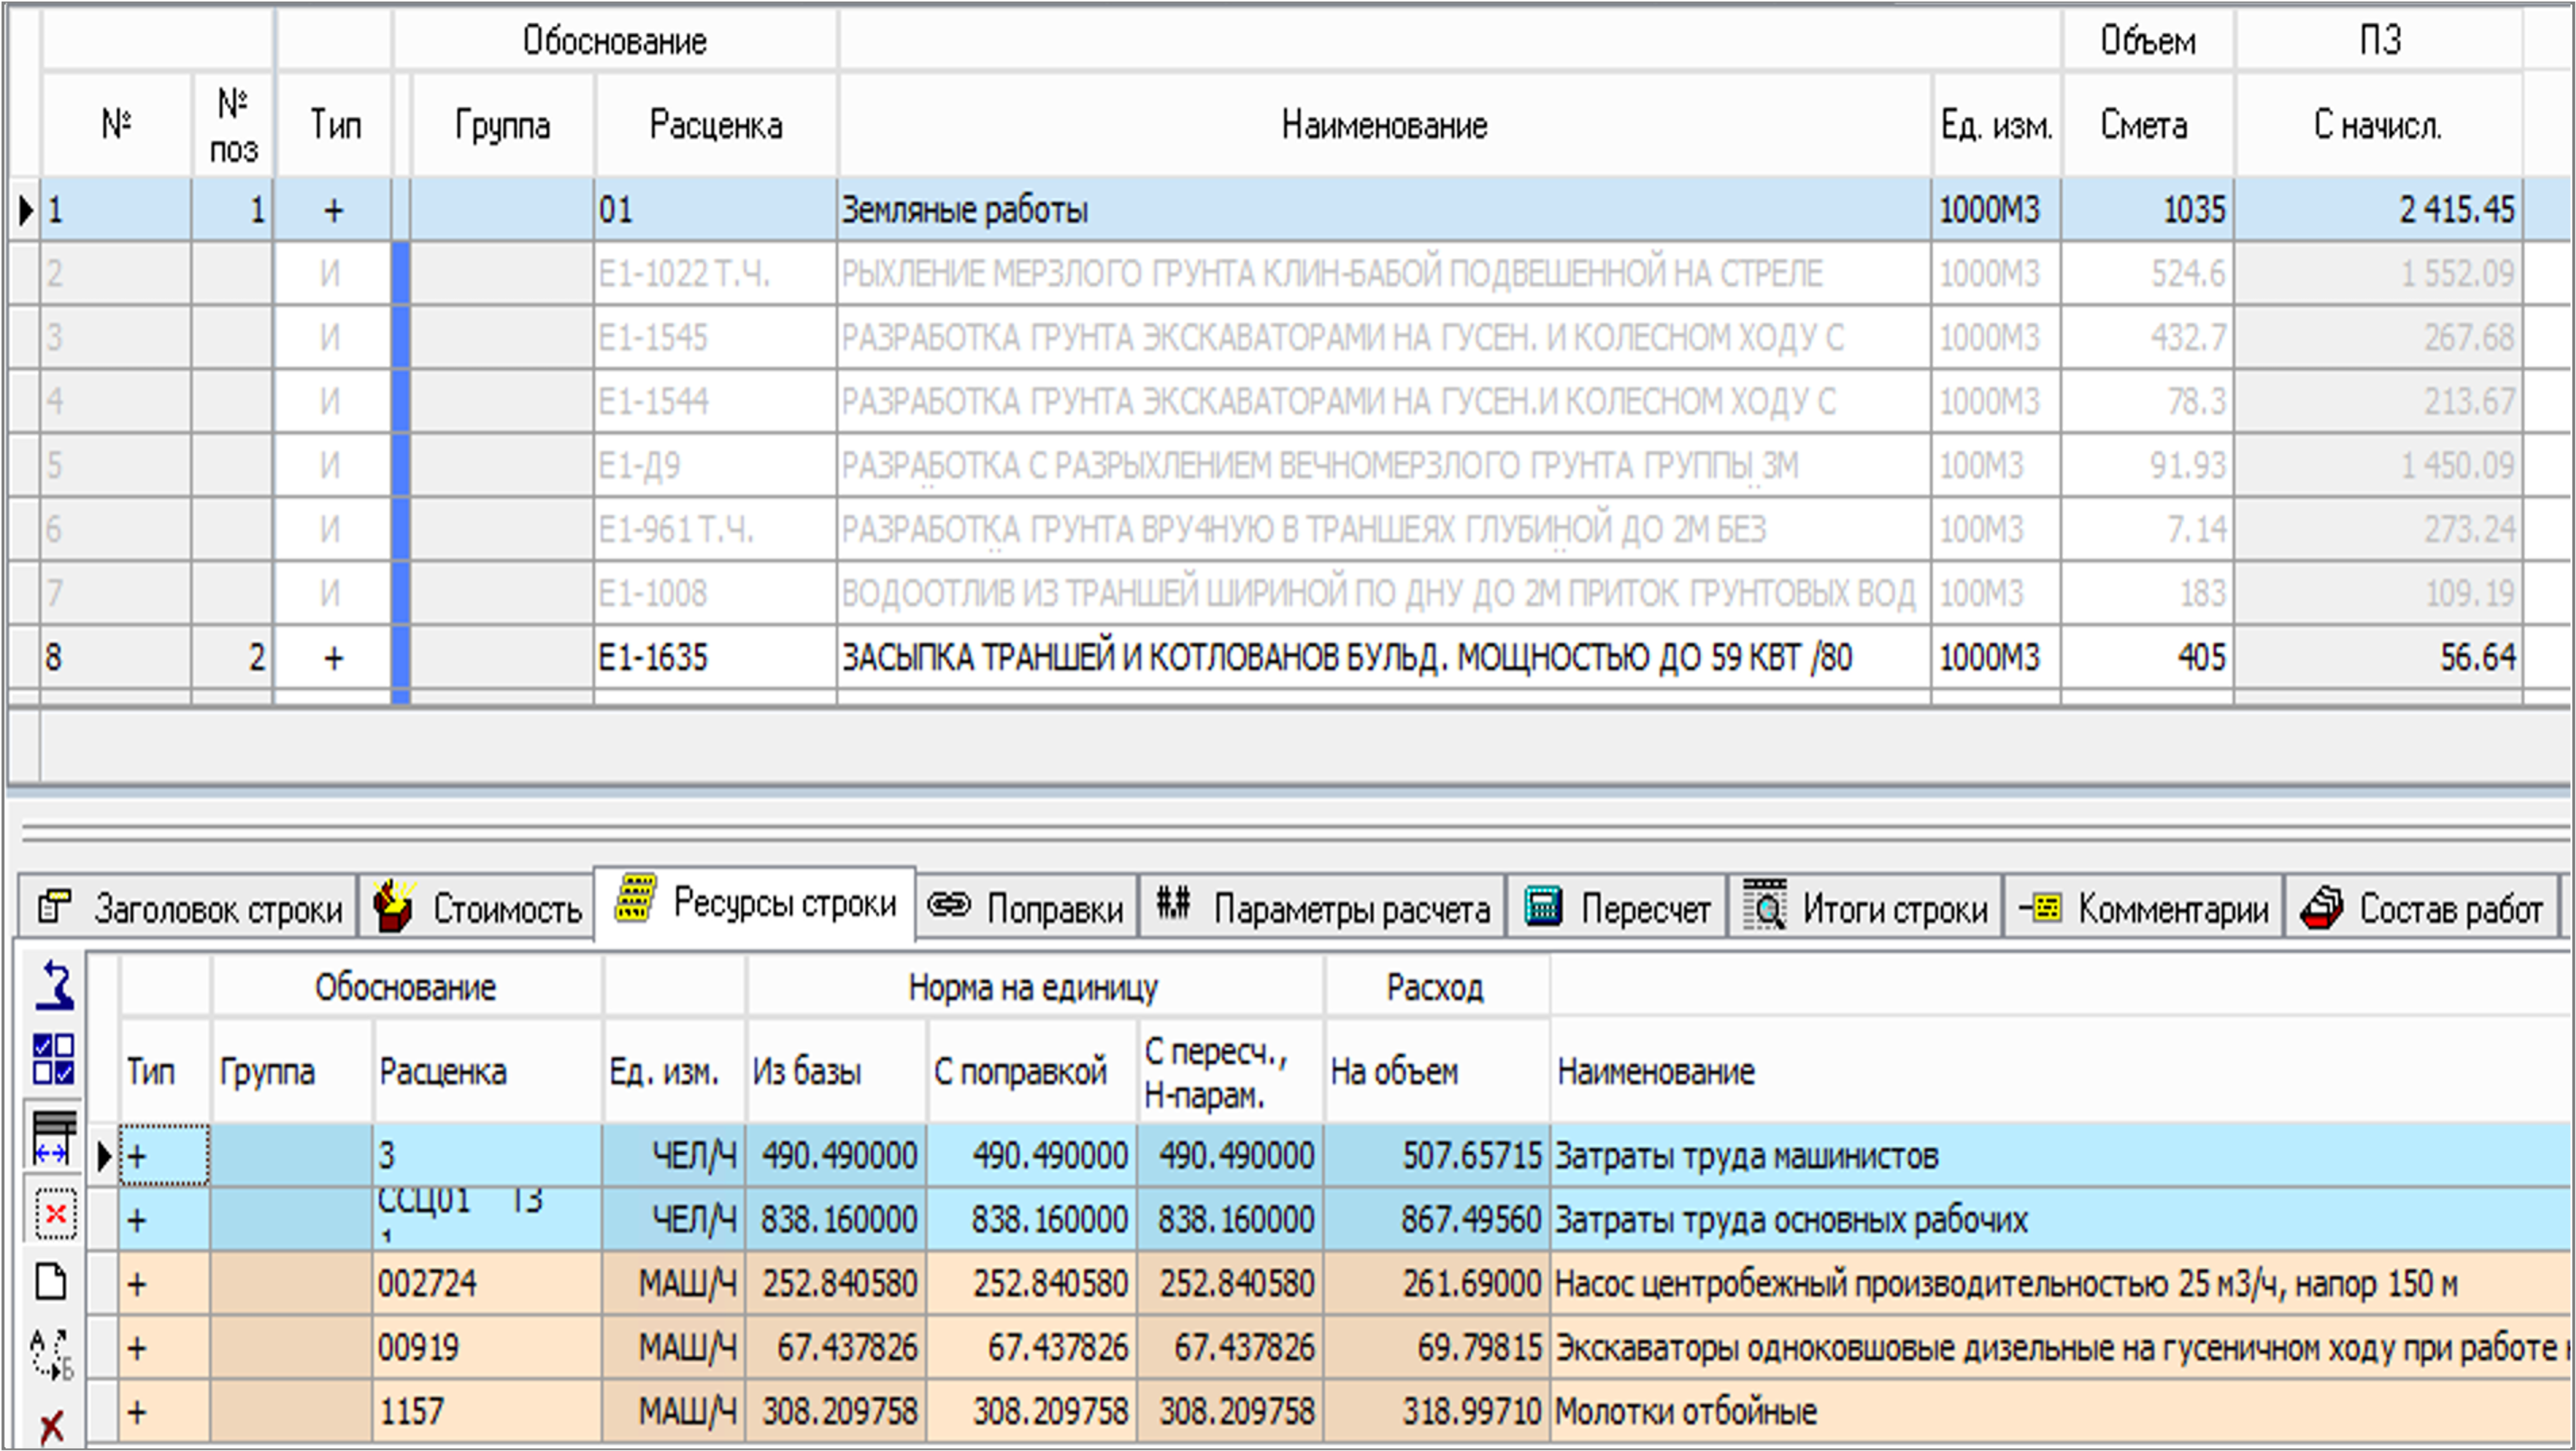Expand the plus marker of Земляные работы row
Image resolution: width=2576 pixels, height=1451 pixels.
333,210
